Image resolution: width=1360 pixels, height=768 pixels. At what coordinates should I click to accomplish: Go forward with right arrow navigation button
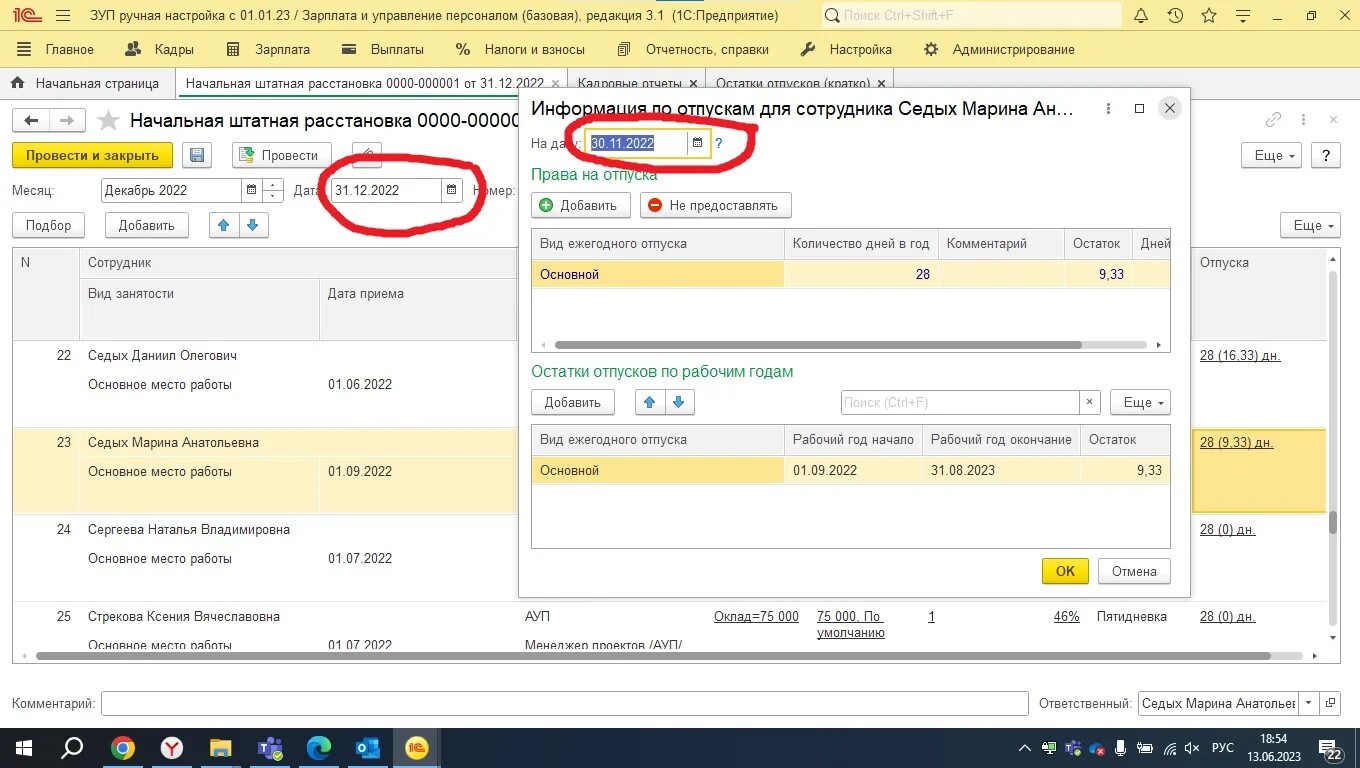click(x=66, y=121)
